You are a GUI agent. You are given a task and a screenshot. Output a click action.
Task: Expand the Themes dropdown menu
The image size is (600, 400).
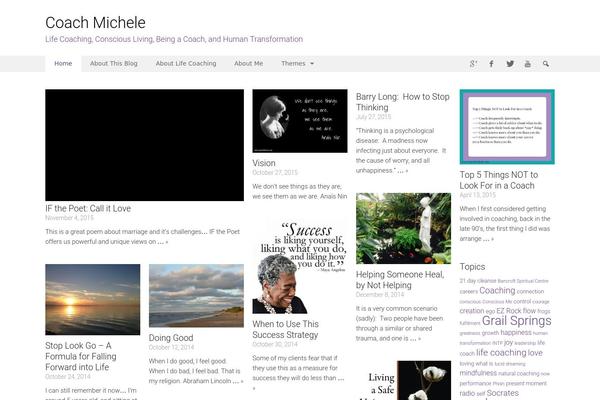click(297, 64)
